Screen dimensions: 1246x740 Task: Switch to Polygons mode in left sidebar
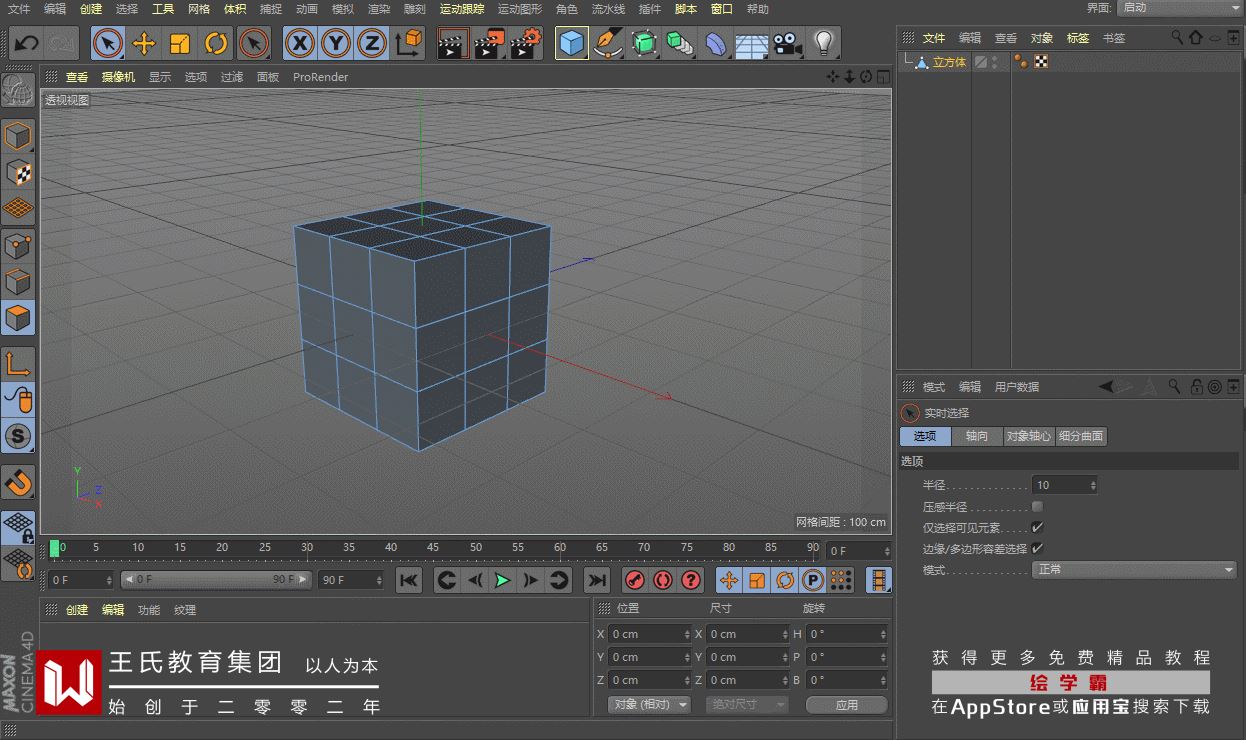tap(18, 317)
